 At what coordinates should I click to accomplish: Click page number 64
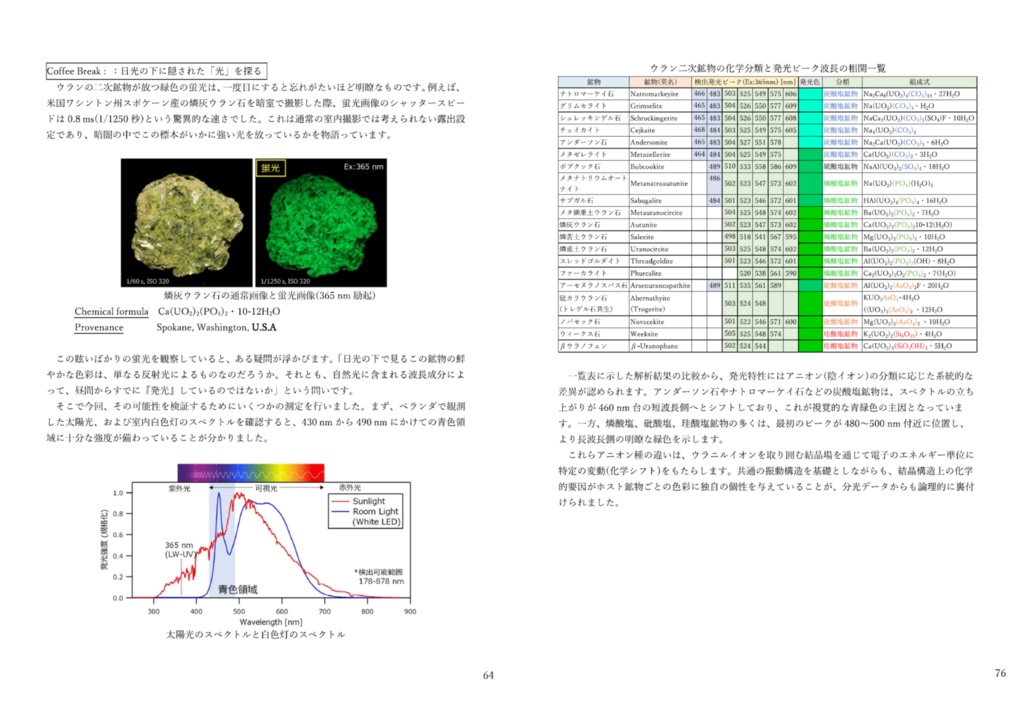(x=488, y=675)
